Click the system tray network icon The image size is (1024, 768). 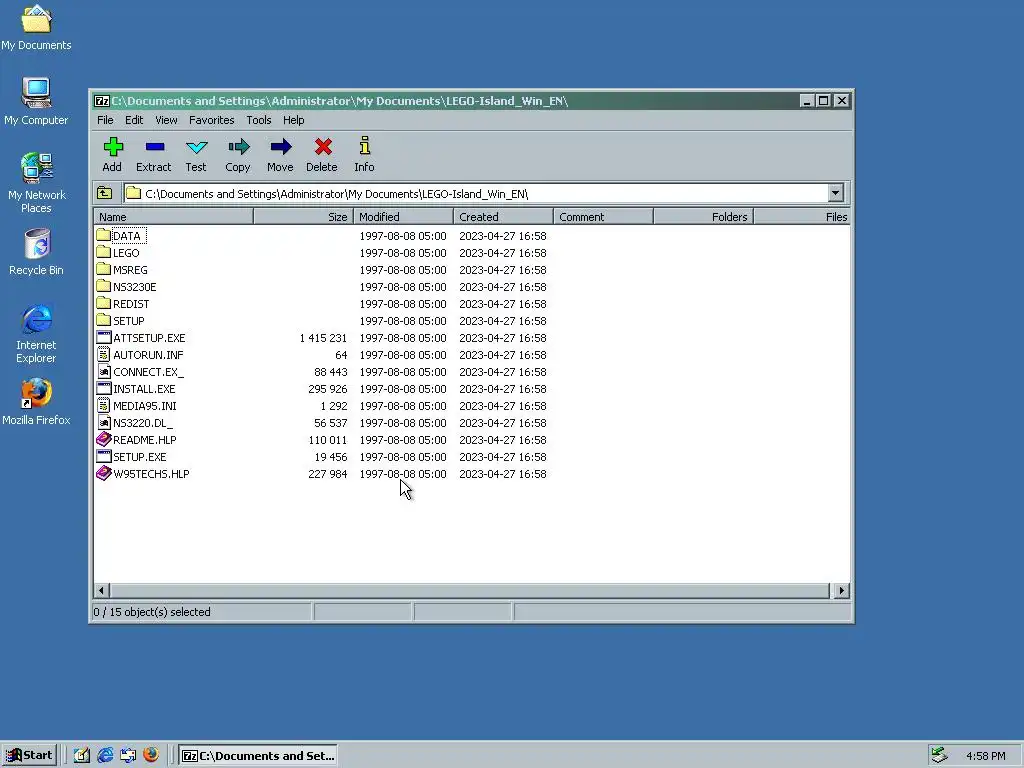pos(939,755)
